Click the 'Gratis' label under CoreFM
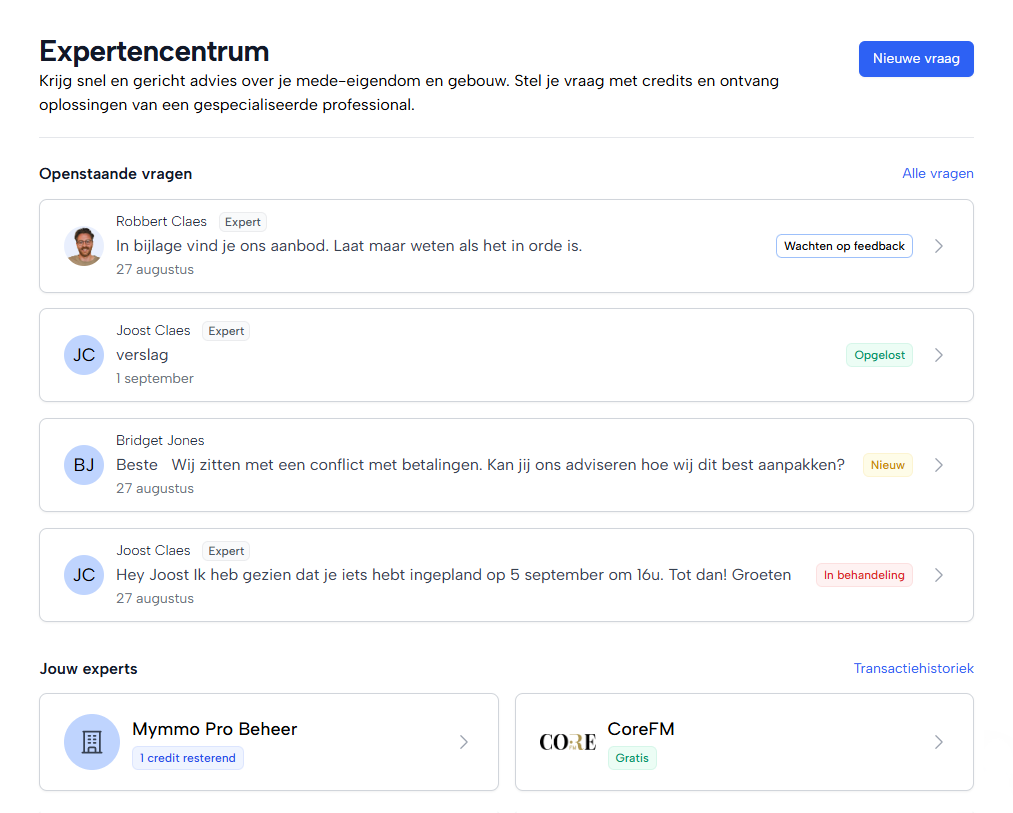 (x=632, y=758)
